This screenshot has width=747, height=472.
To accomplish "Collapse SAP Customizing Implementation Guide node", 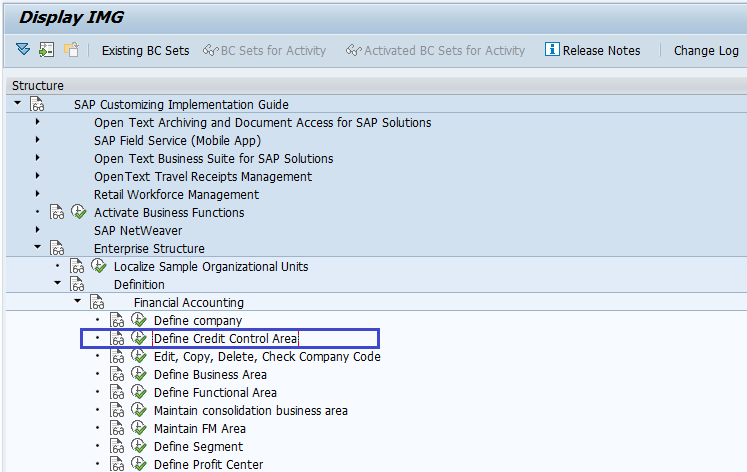I will click(x=18, y=103).
